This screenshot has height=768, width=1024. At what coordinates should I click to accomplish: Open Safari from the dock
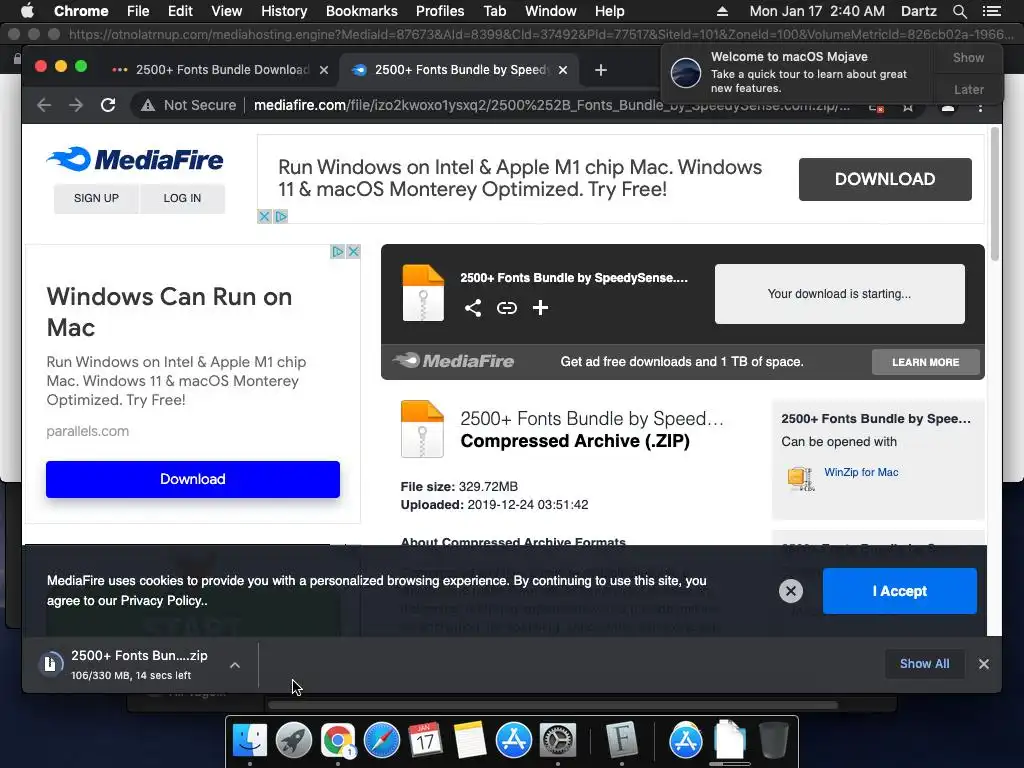coord(381,741)
